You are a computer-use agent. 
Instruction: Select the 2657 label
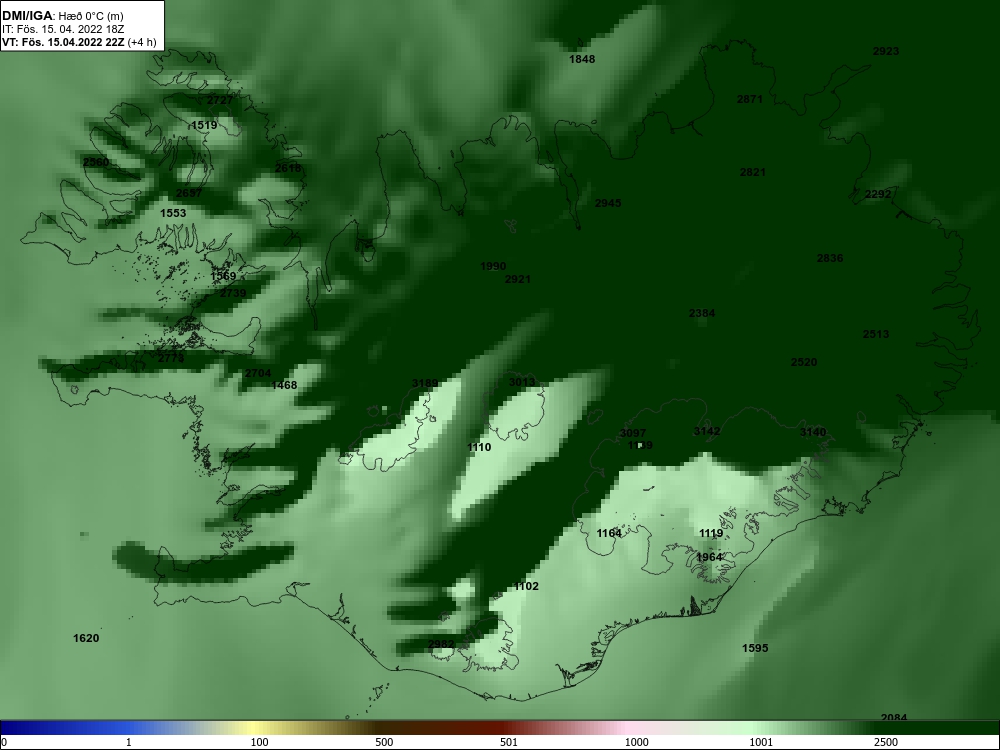click(x=189, y=193)
